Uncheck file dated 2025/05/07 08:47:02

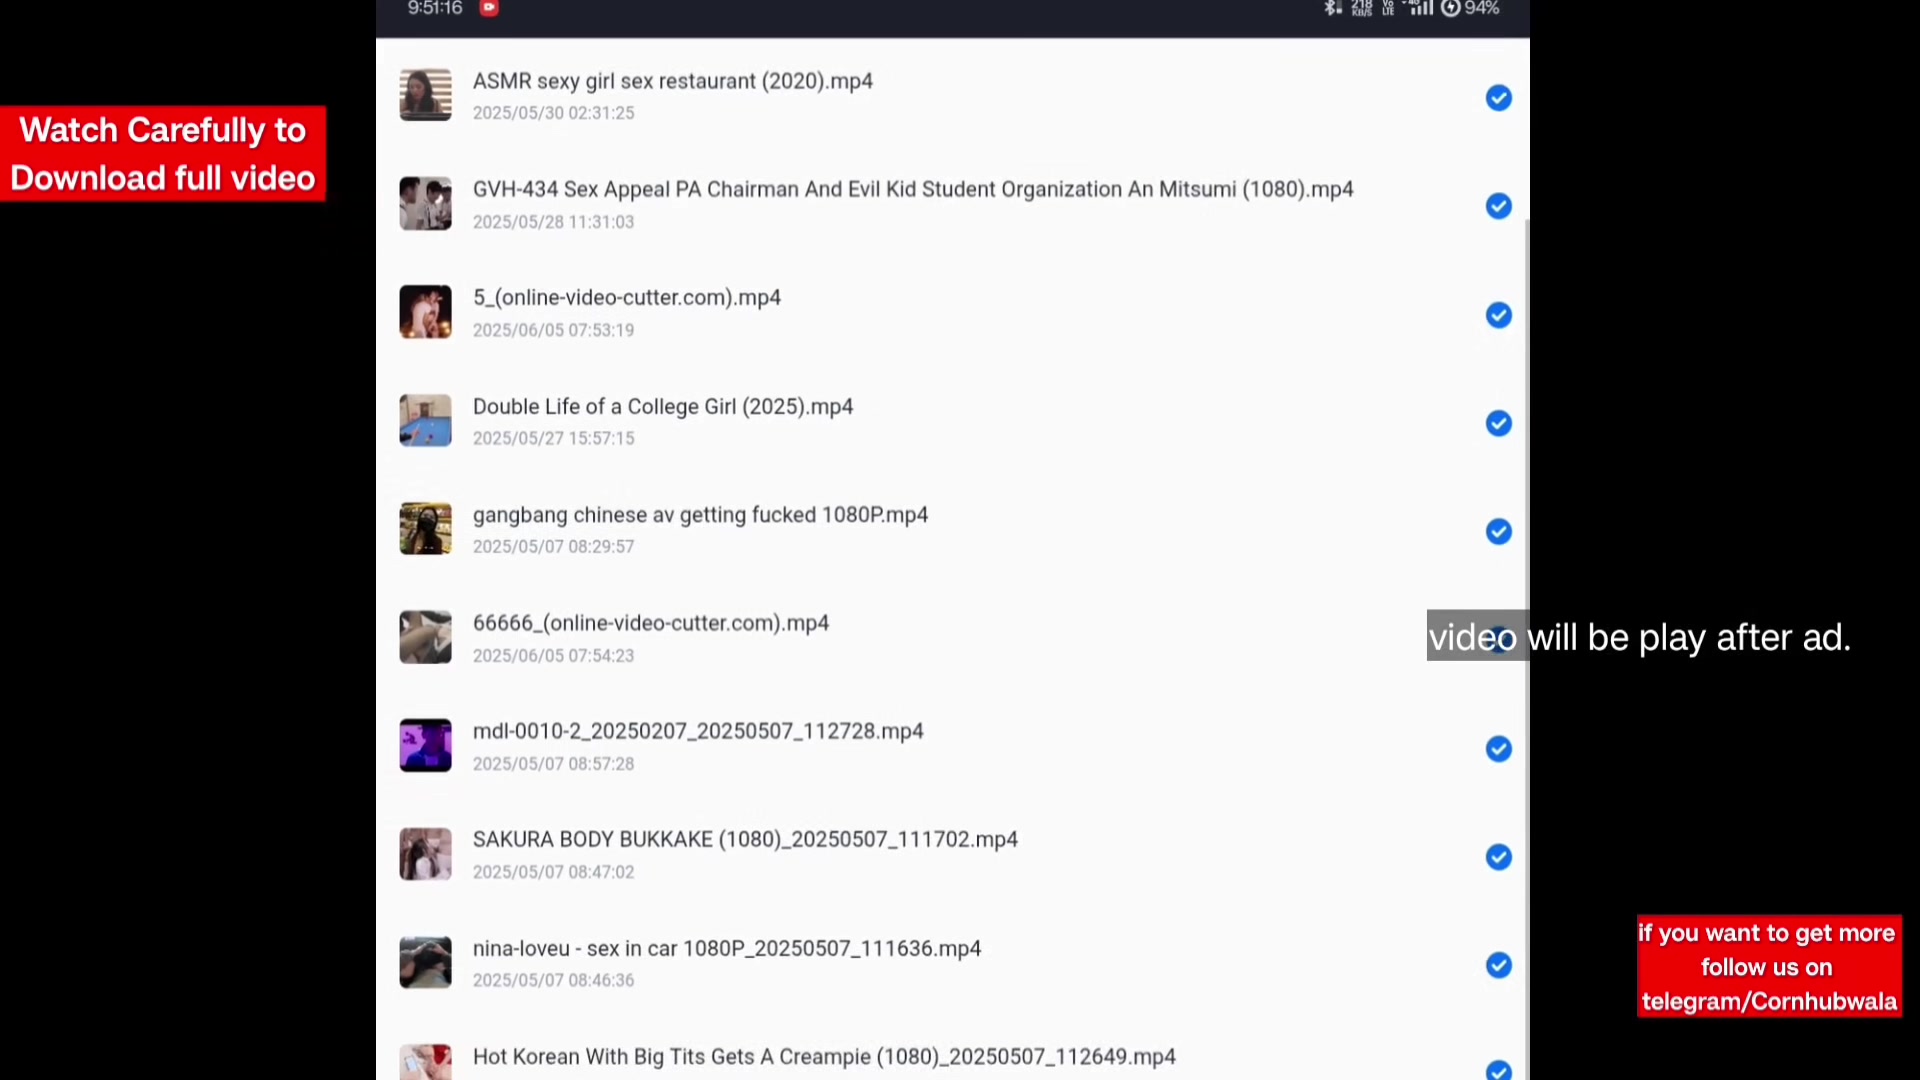tap(1498, 857)
